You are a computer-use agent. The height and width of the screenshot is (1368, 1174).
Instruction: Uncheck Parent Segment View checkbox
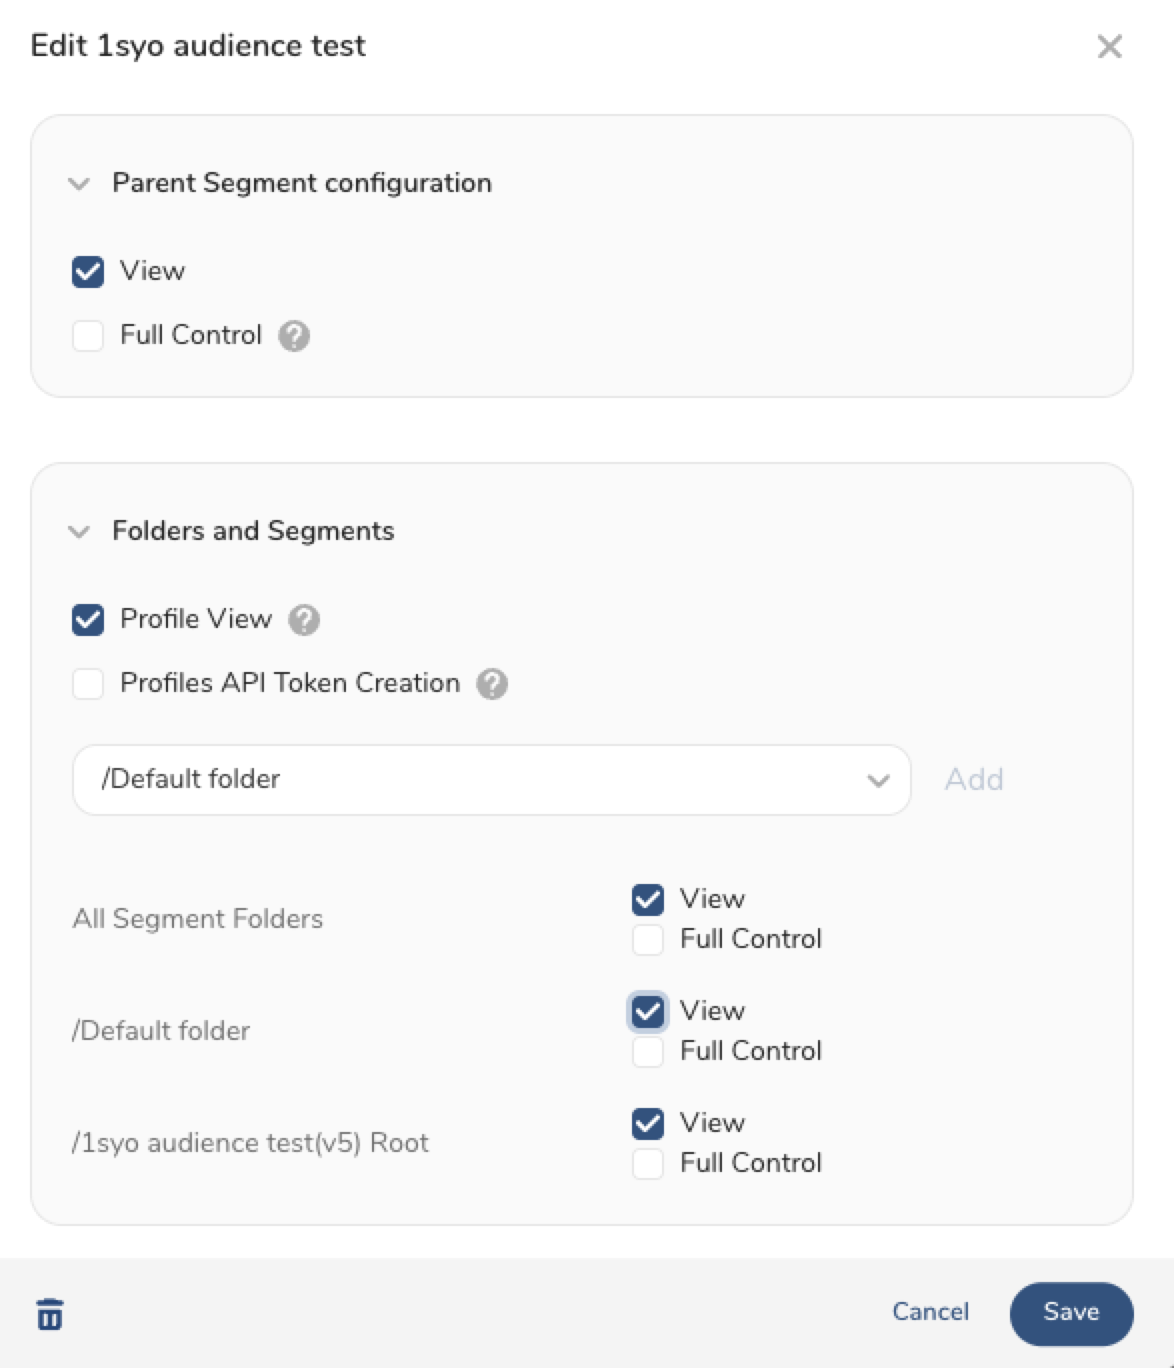tap(88, 272)
